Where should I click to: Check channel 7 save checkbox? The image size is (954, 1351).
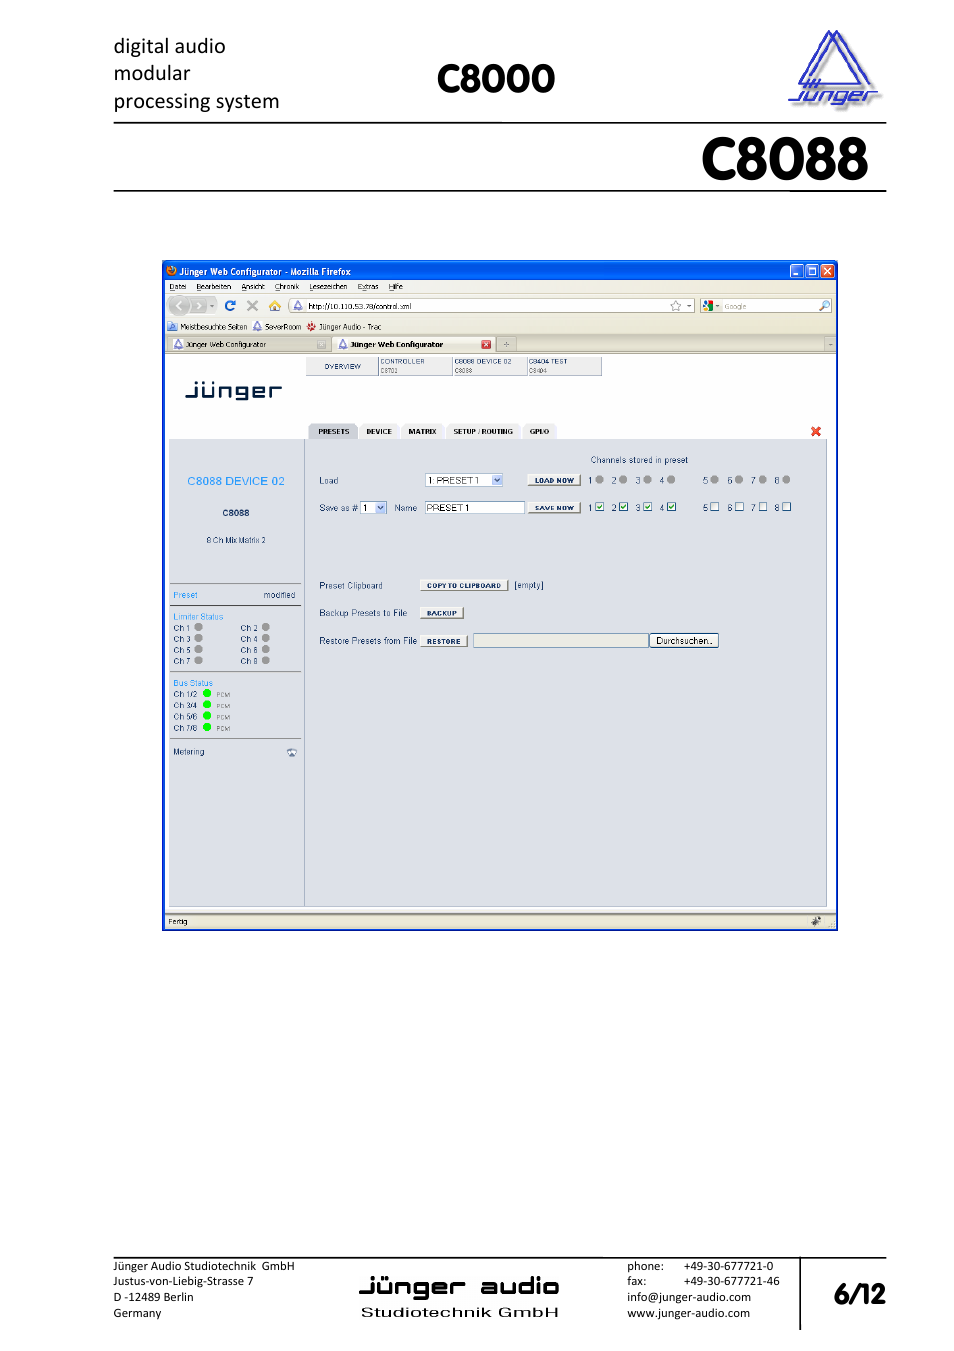coord(763,507)
